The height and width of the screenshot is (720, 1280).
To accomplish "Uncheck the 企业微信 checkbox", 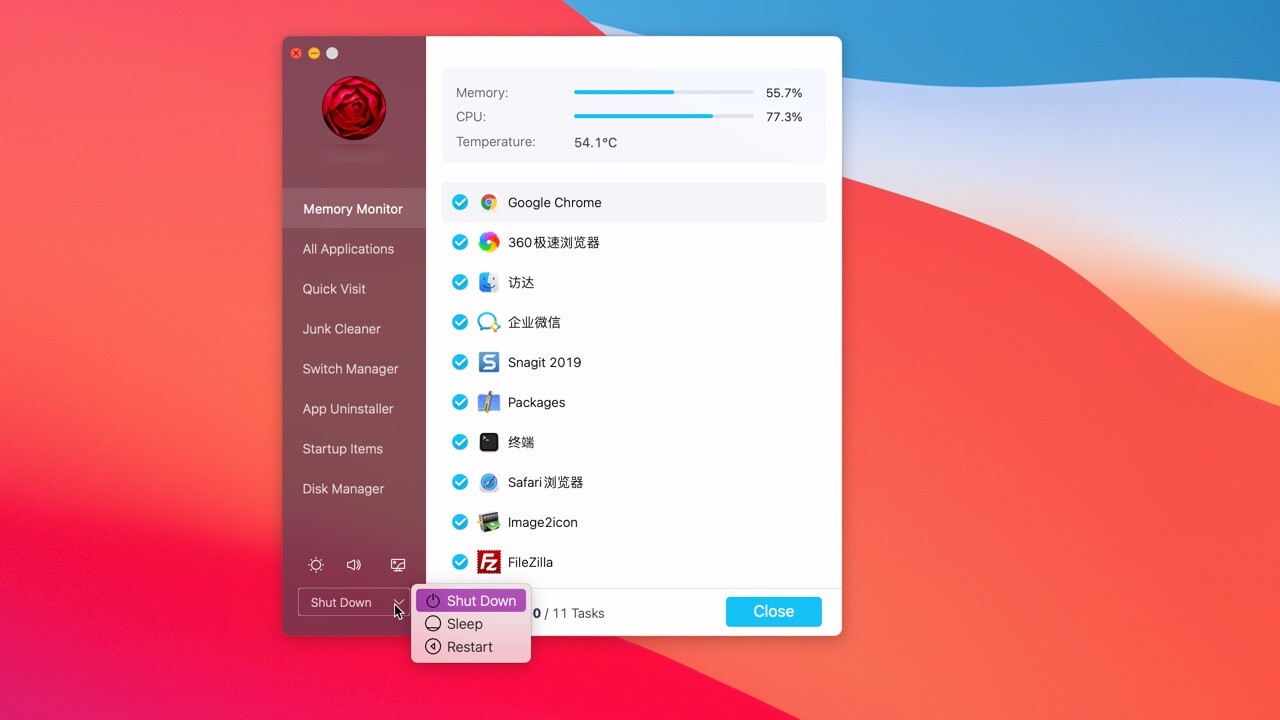I will 460,322.
